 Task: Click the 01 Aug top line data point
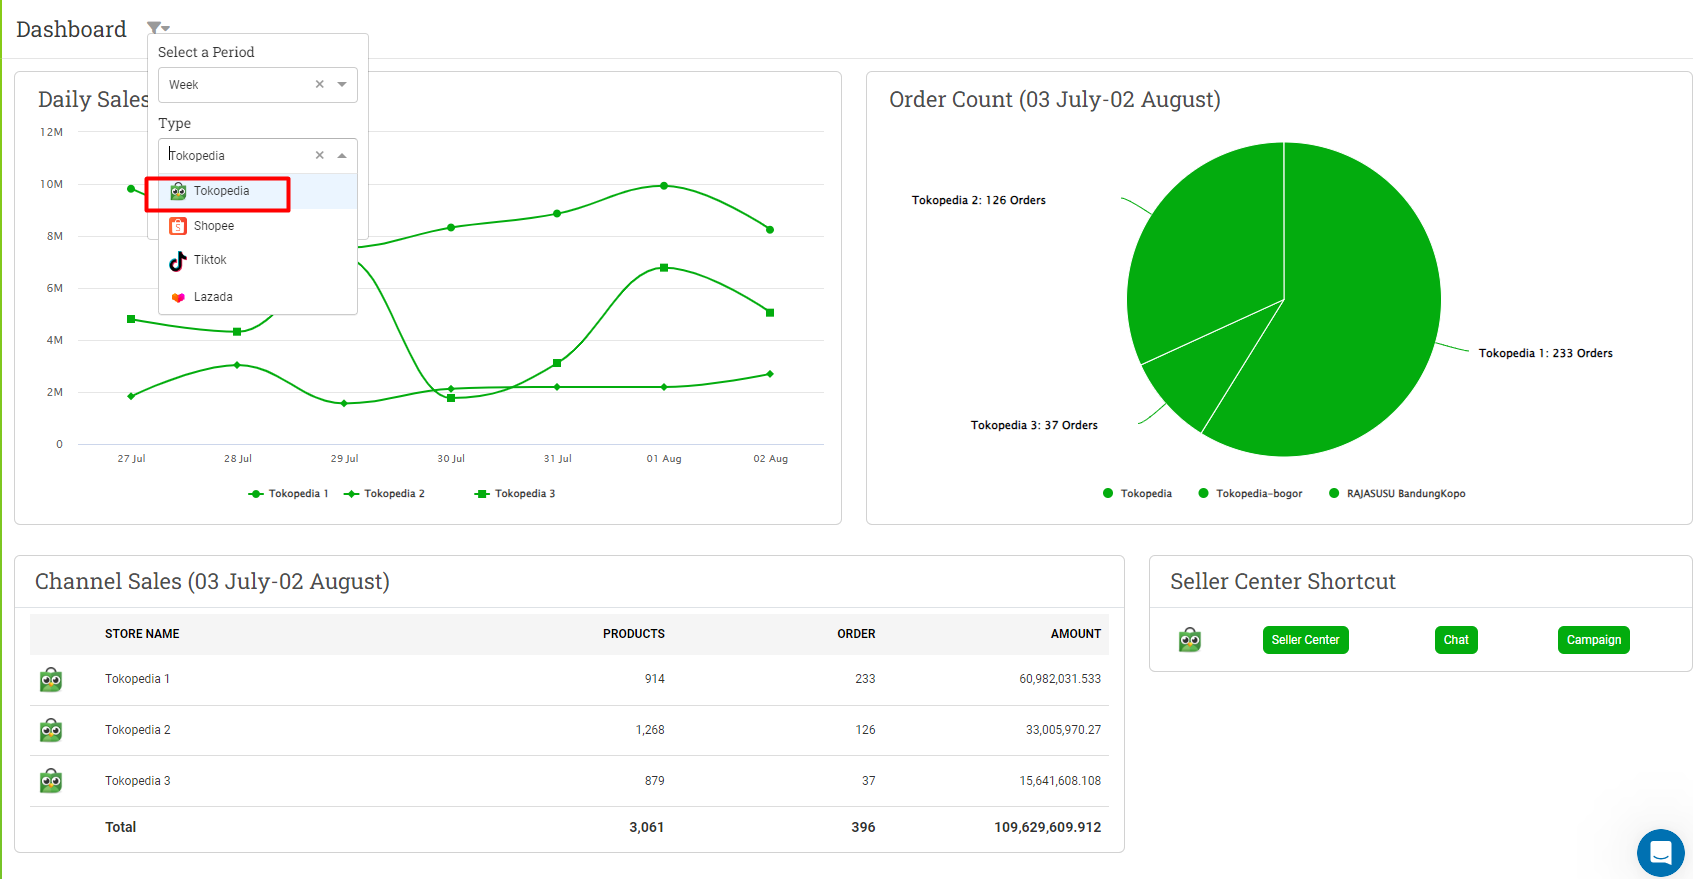664,186
